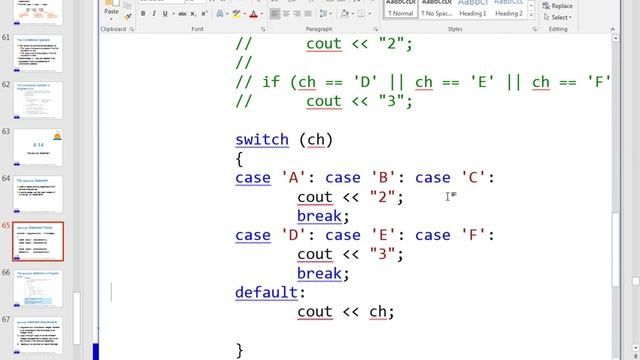This screenshot has width=640, height=360.
Task: Select slide 61 thumbnail in PowerPoint
Action: (38, 53)
